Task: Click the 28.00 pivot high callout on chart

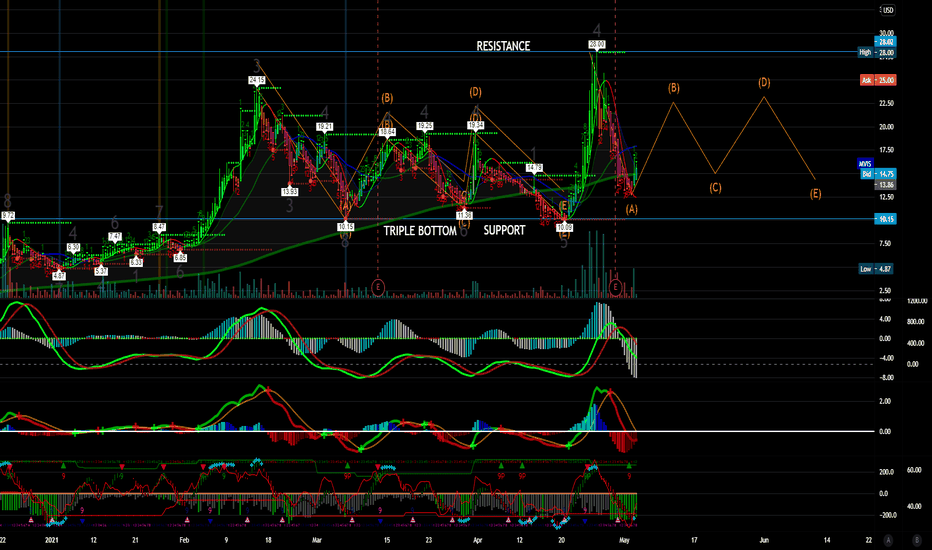Action: coord(597,45)
